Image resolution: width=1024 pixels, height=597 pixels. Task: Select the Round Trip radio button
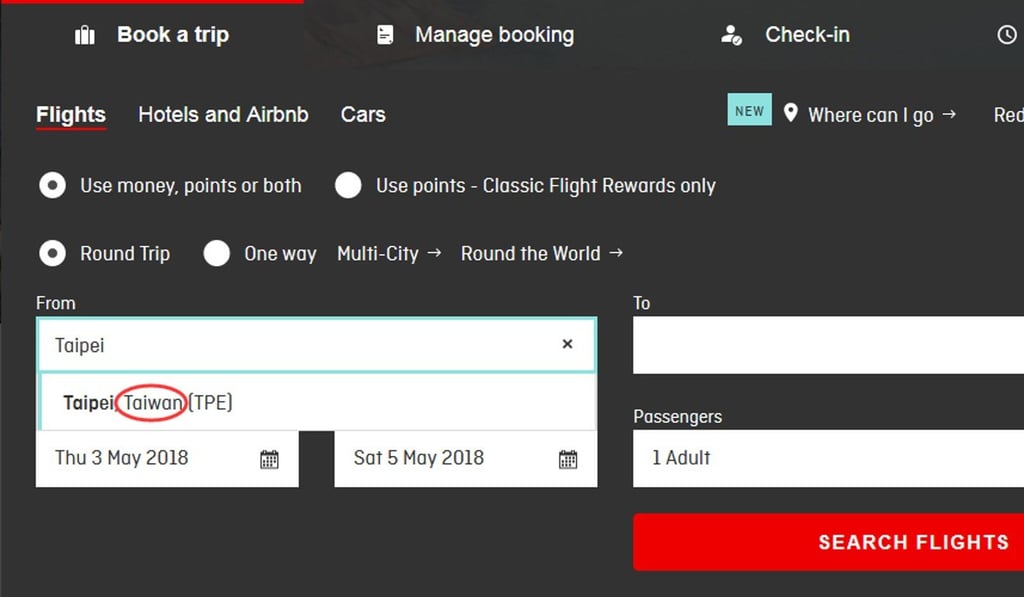pyautogui.click(x=52, y=254)
